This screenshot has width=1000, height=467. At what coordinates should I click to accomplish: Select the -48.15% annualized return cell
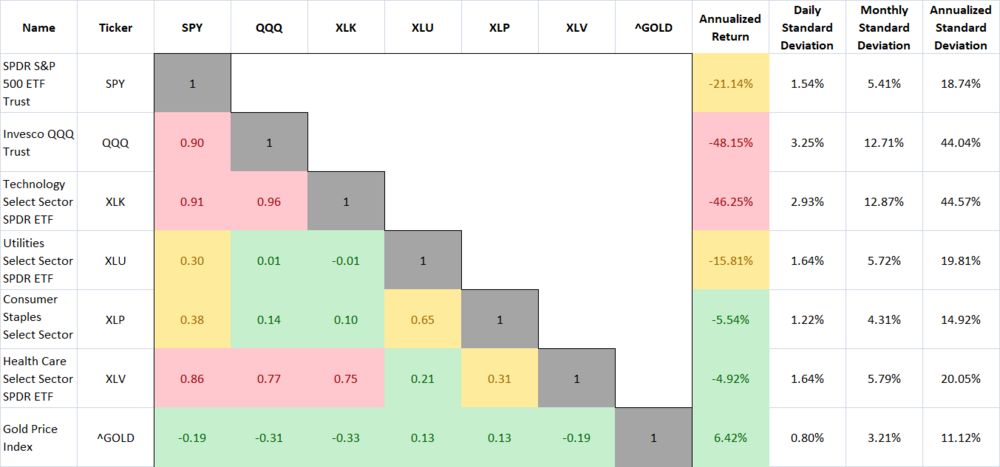pos(731,143)
